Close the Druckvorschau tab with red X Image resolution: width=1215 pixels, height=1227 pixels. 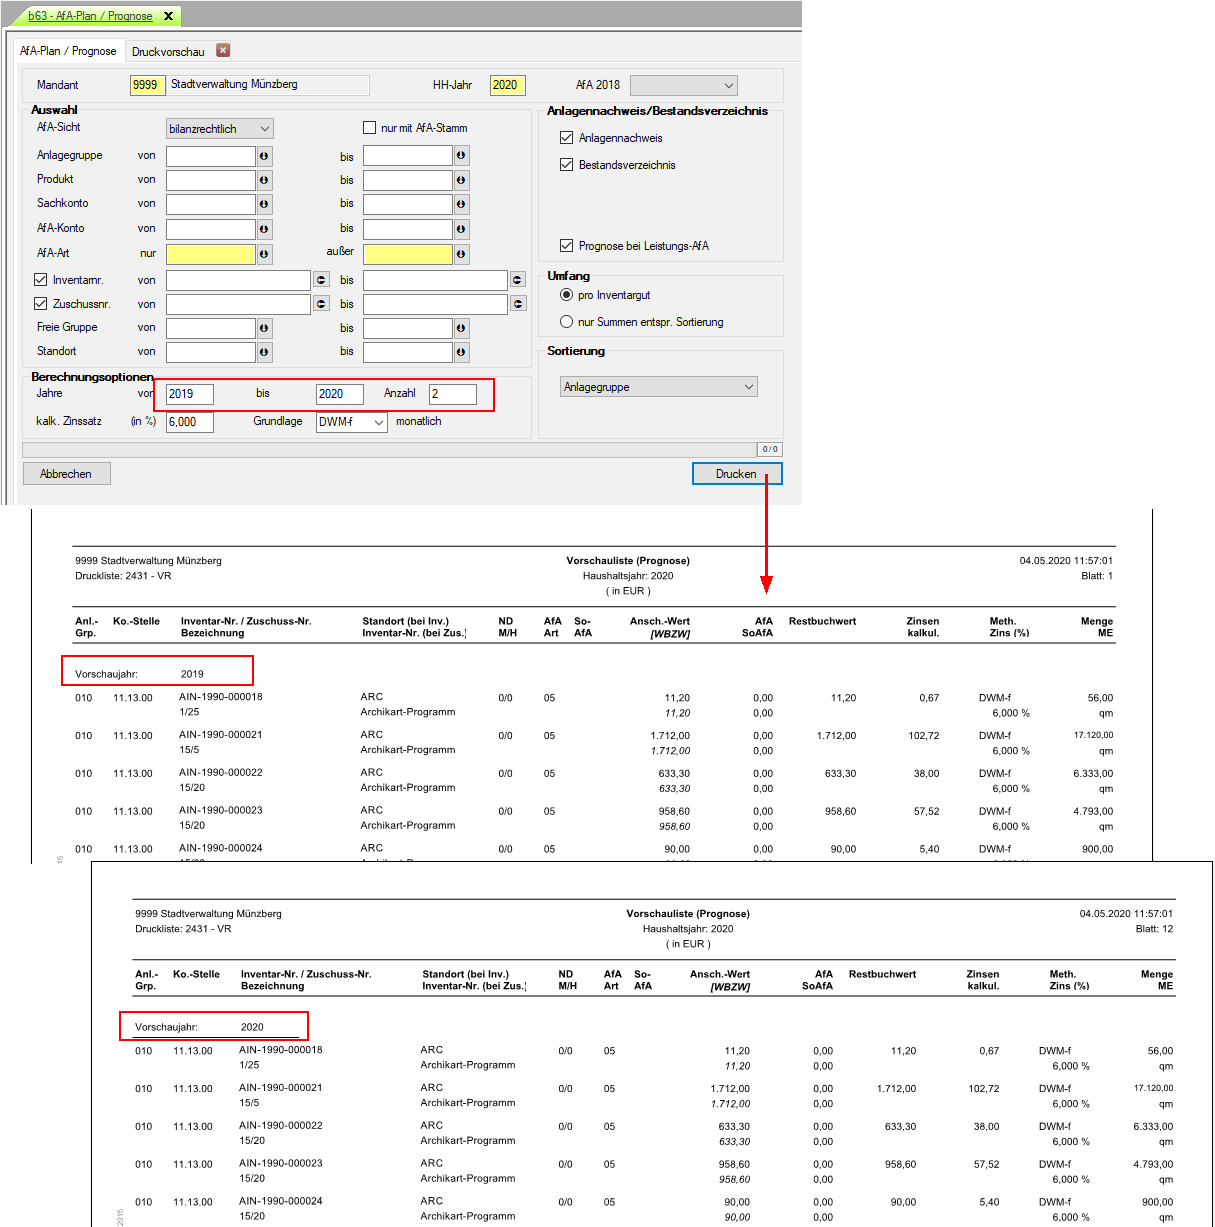point(223,50)
